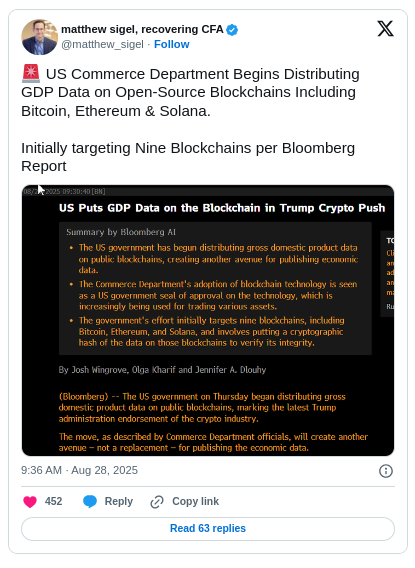The height and width of the screenshot is (568, 415).
Task: Click the 452 likes count
Action: coord(54,501)
